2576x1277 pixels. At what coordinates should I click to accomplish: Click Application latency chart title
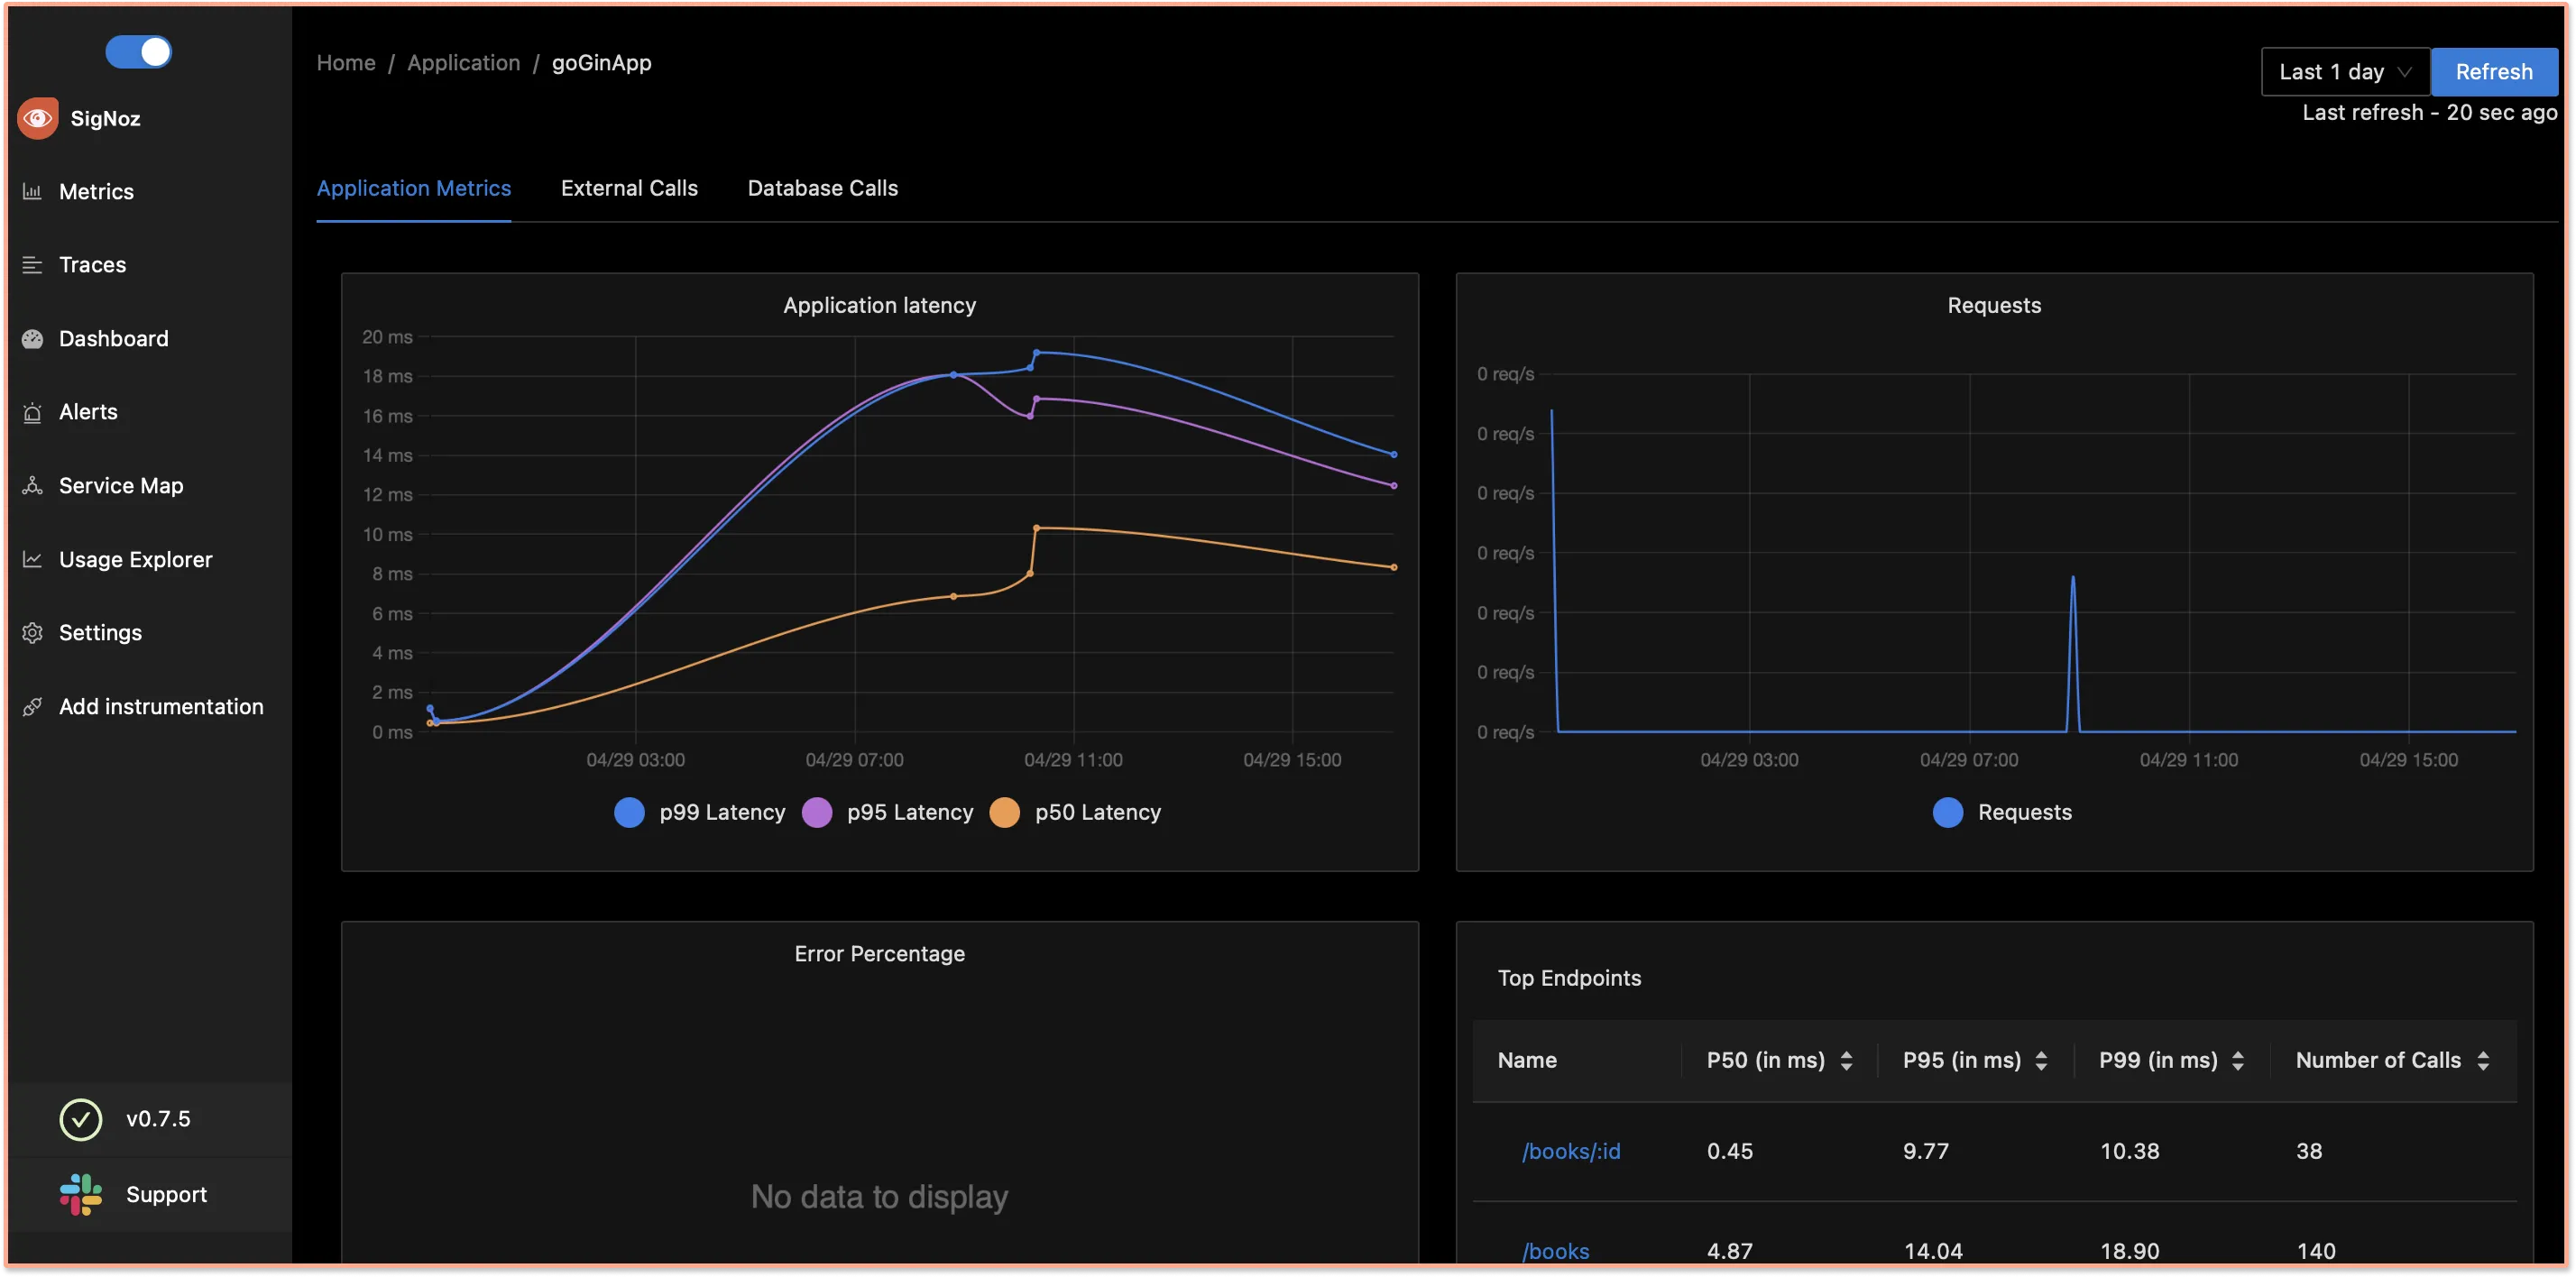coord(879,305)
